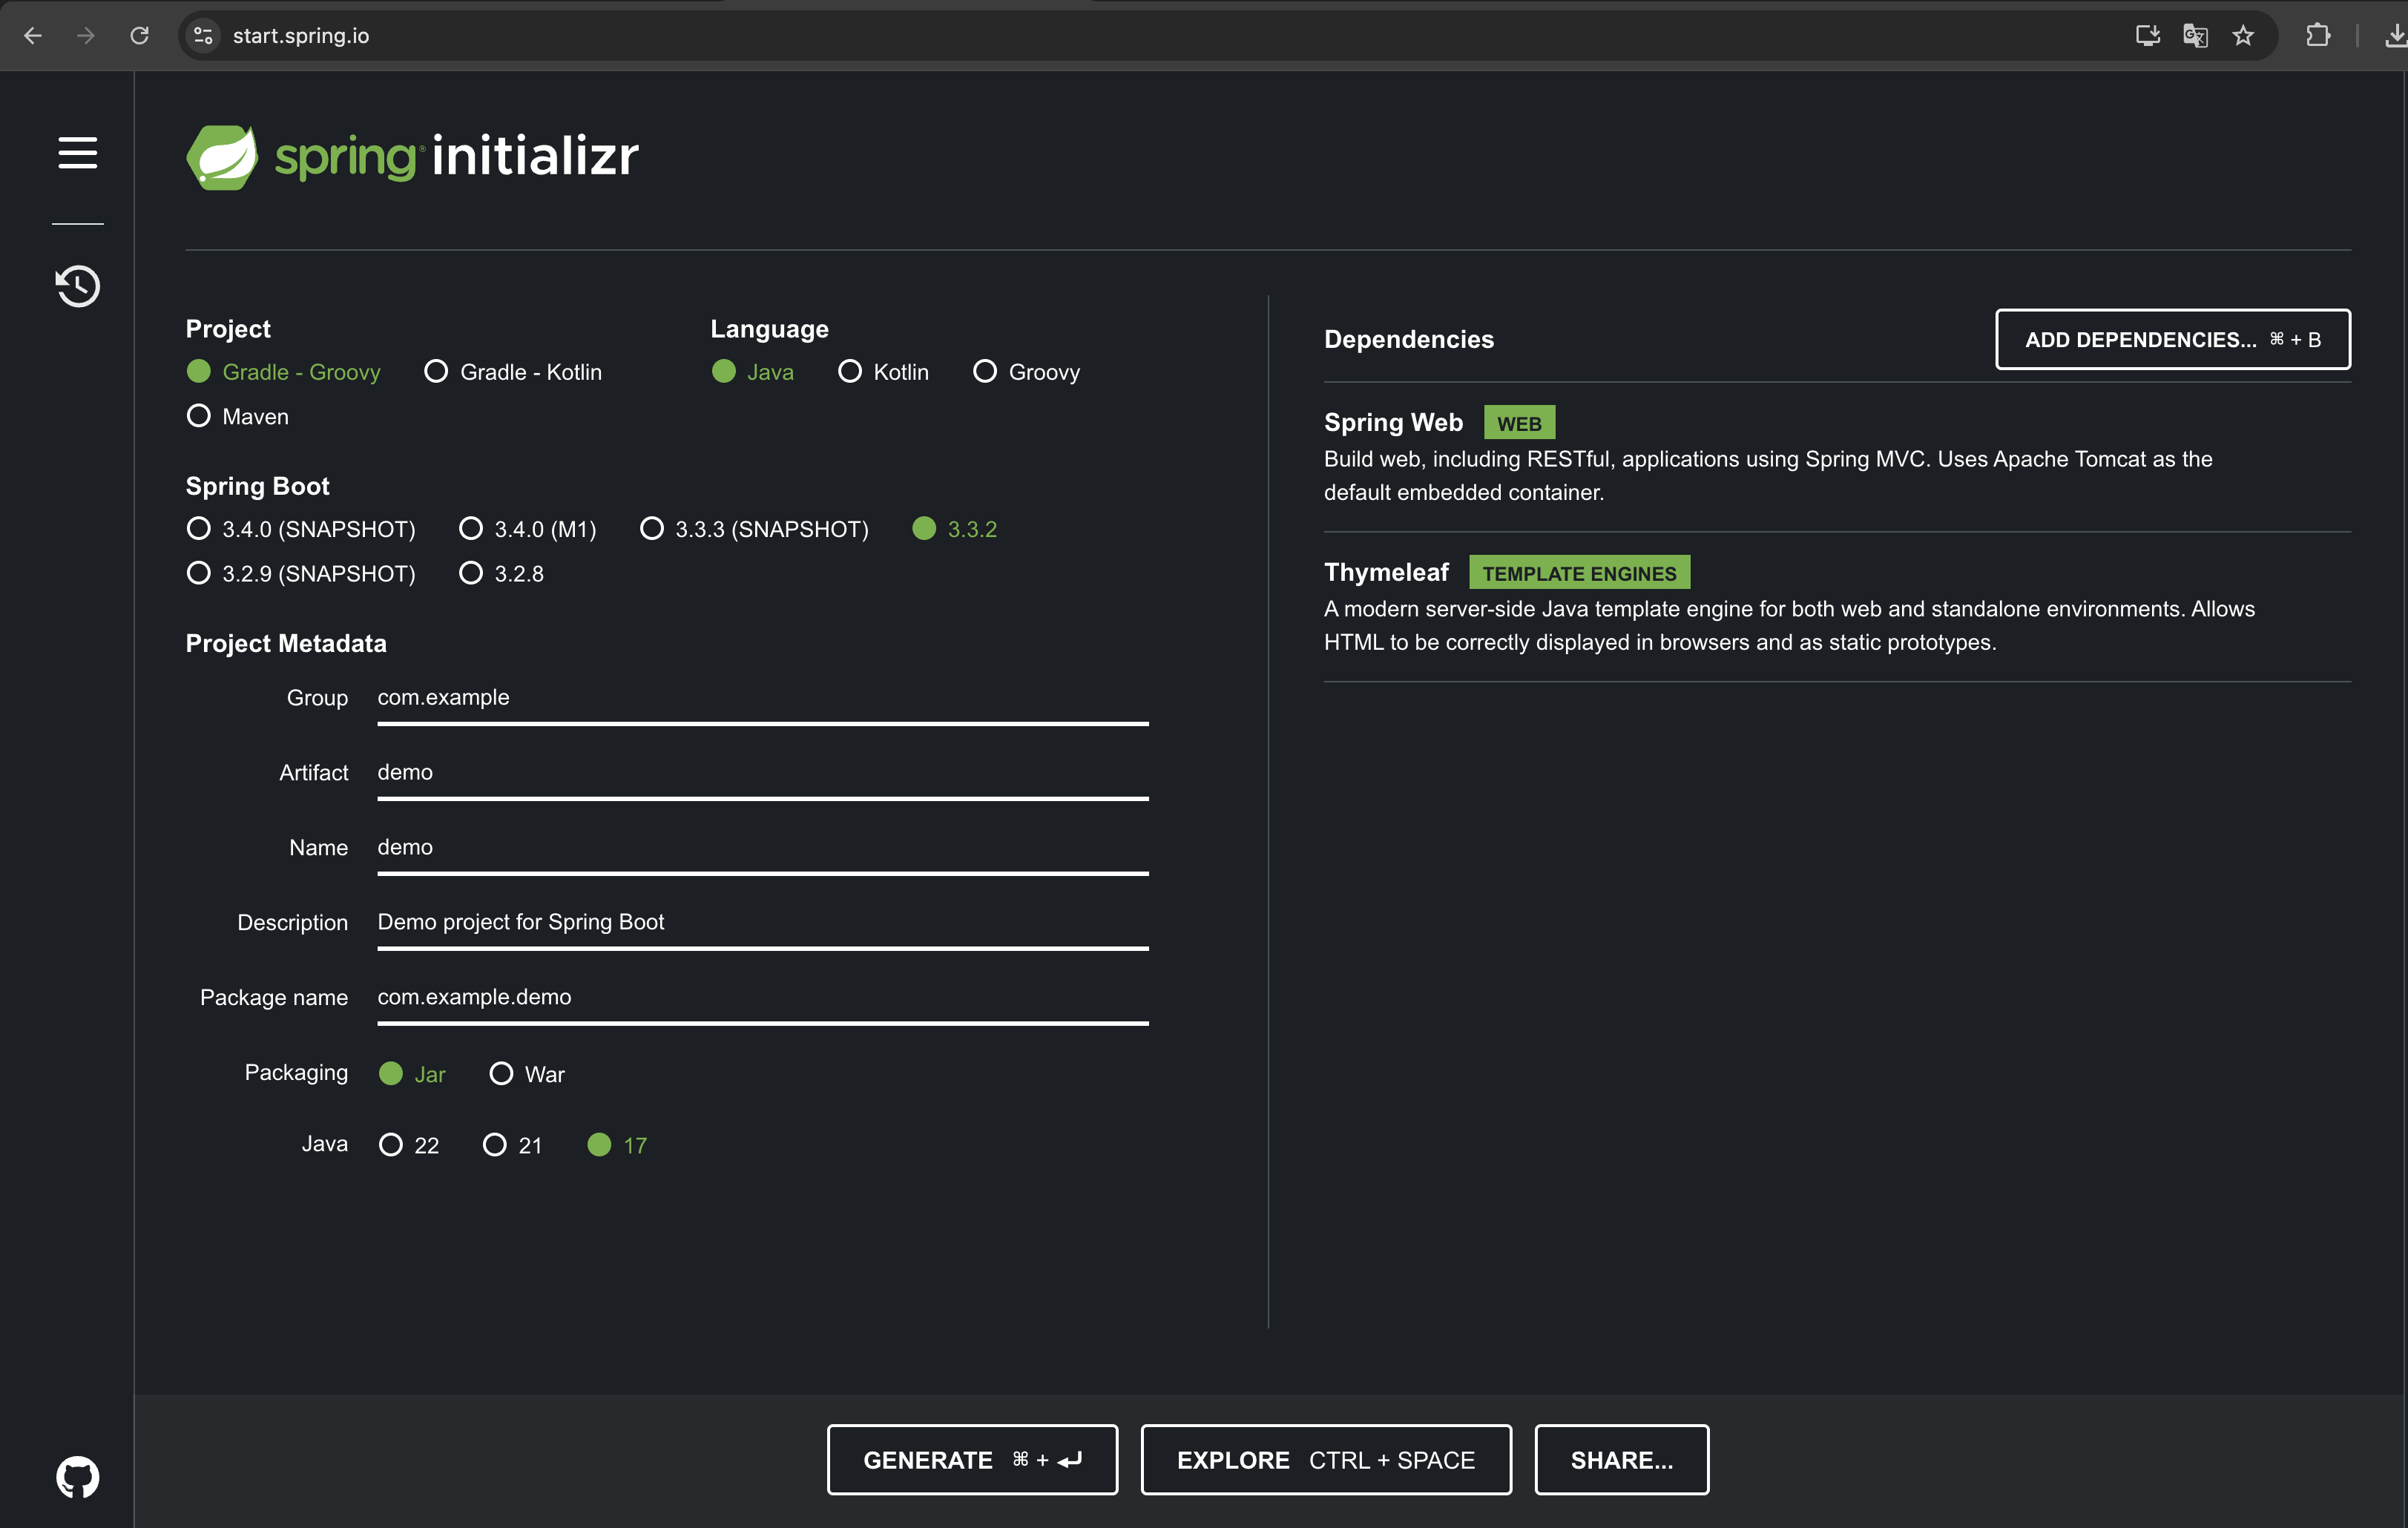
Task: Reload the page in the browser
Action: (x=140, y=36)
